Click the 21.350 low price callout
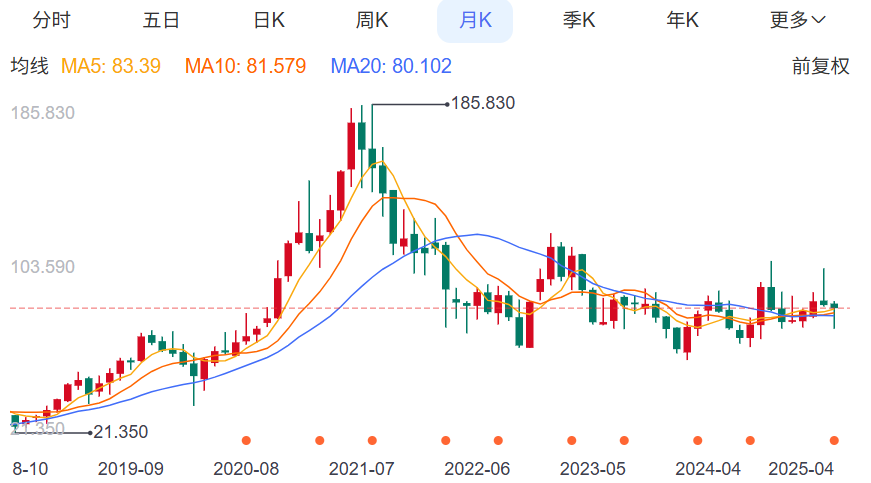The width and height of the screenshot is (871, 483). pos(121,432)
